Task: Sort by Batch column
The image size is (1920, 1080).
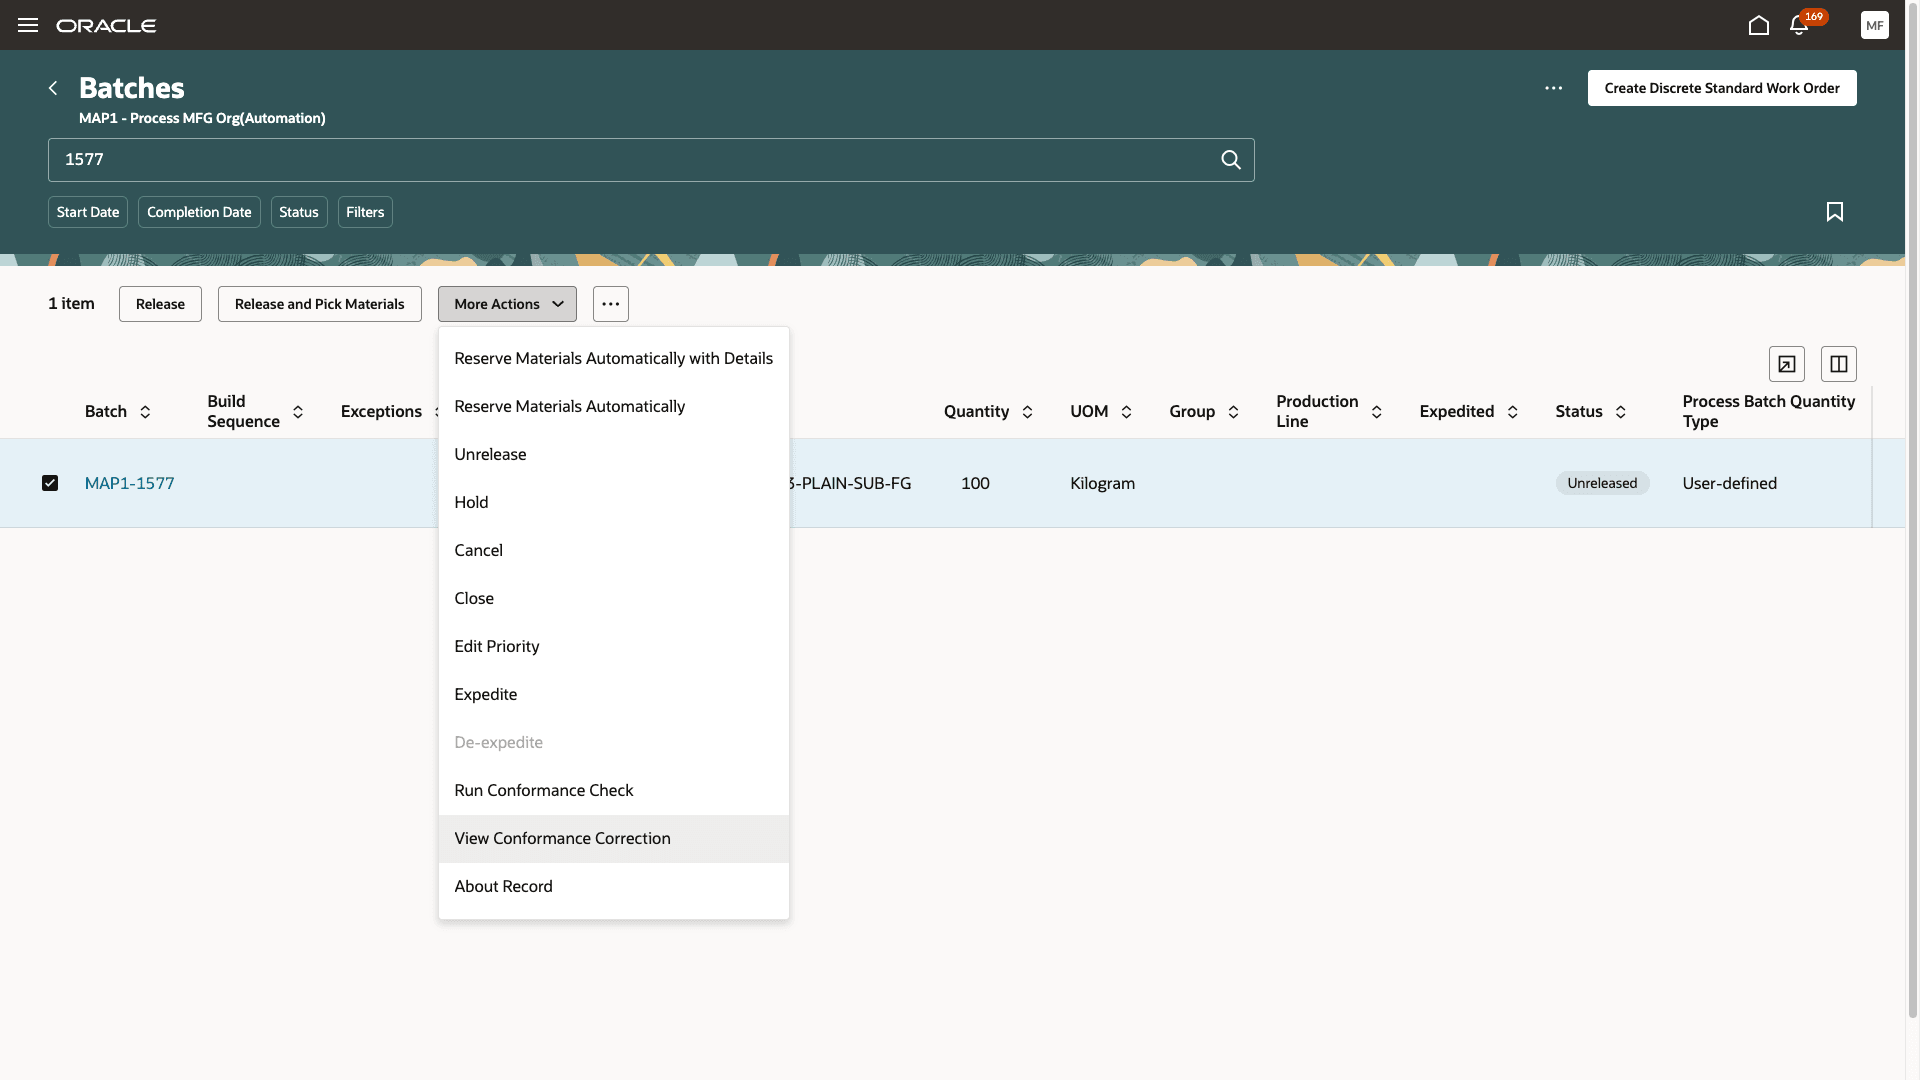Action: tap(145, 412)
